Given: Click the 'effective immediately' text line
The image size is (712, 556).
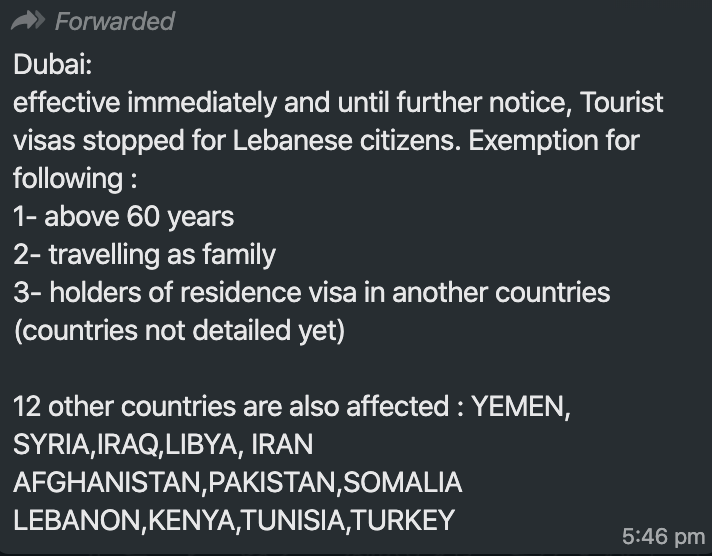Looking at the screenshot, I should pyautogui.click(x=338, y=102).
